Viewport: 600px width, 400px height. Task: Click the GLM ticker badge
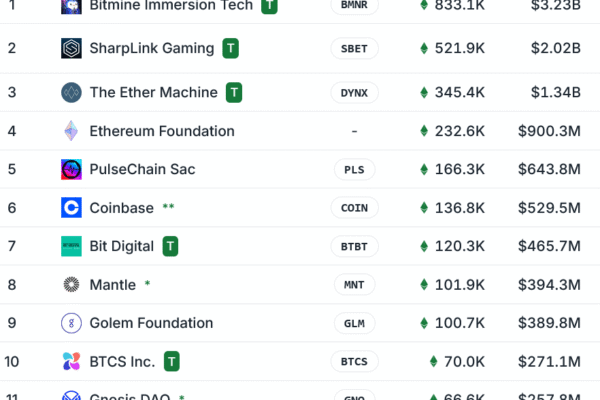(x=354, y=323)
